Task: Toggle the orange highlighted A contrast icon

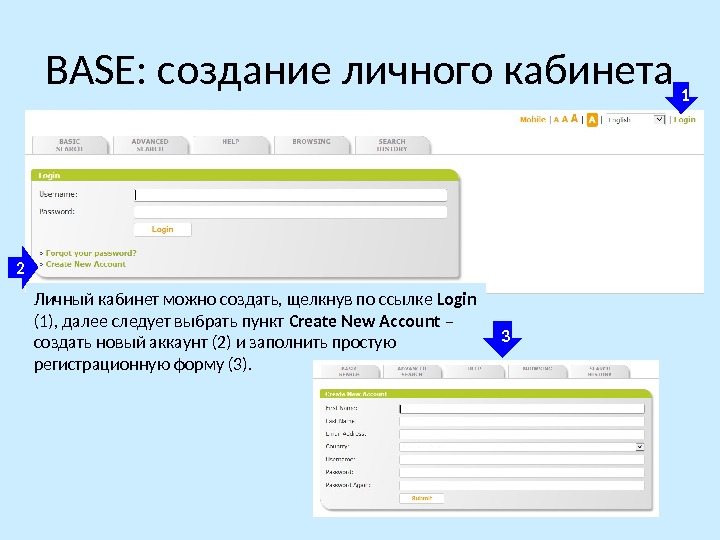Action: click(592, 120)
